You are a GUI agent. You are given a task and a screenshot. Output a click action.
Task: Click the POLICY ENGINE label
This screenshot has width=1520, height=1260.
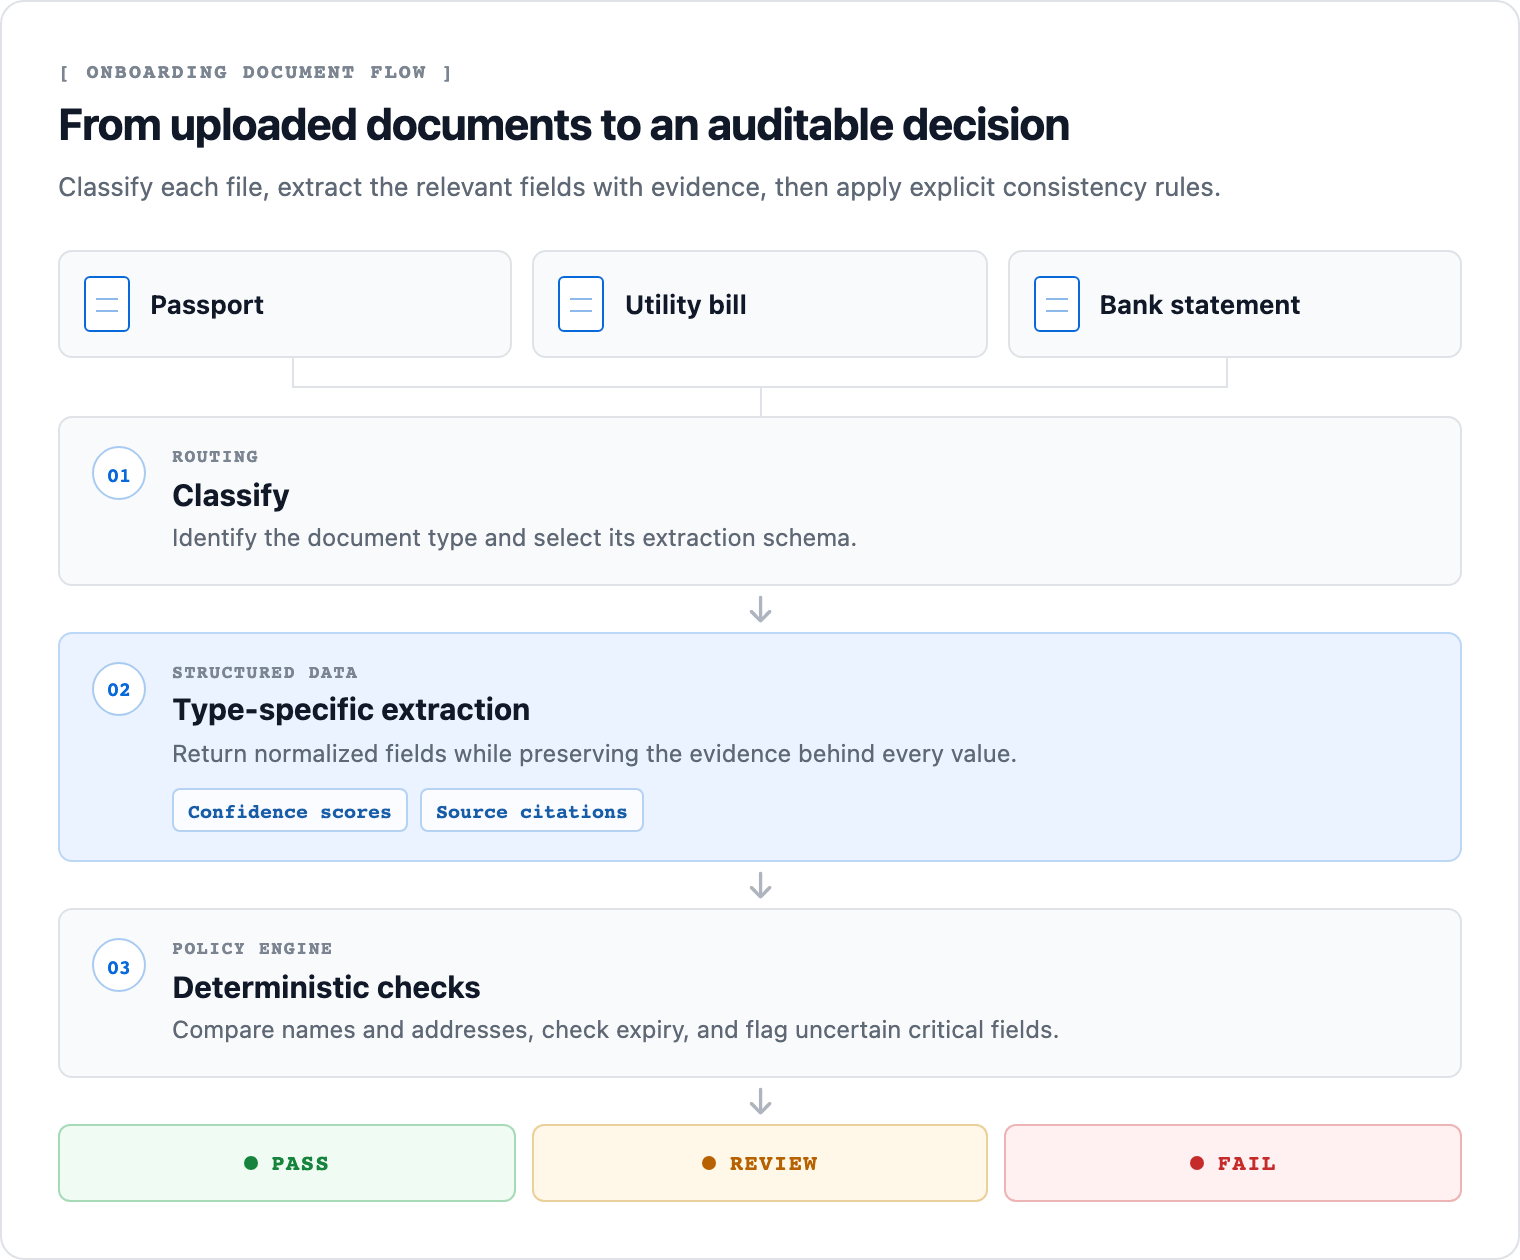[x=252, y=948]
